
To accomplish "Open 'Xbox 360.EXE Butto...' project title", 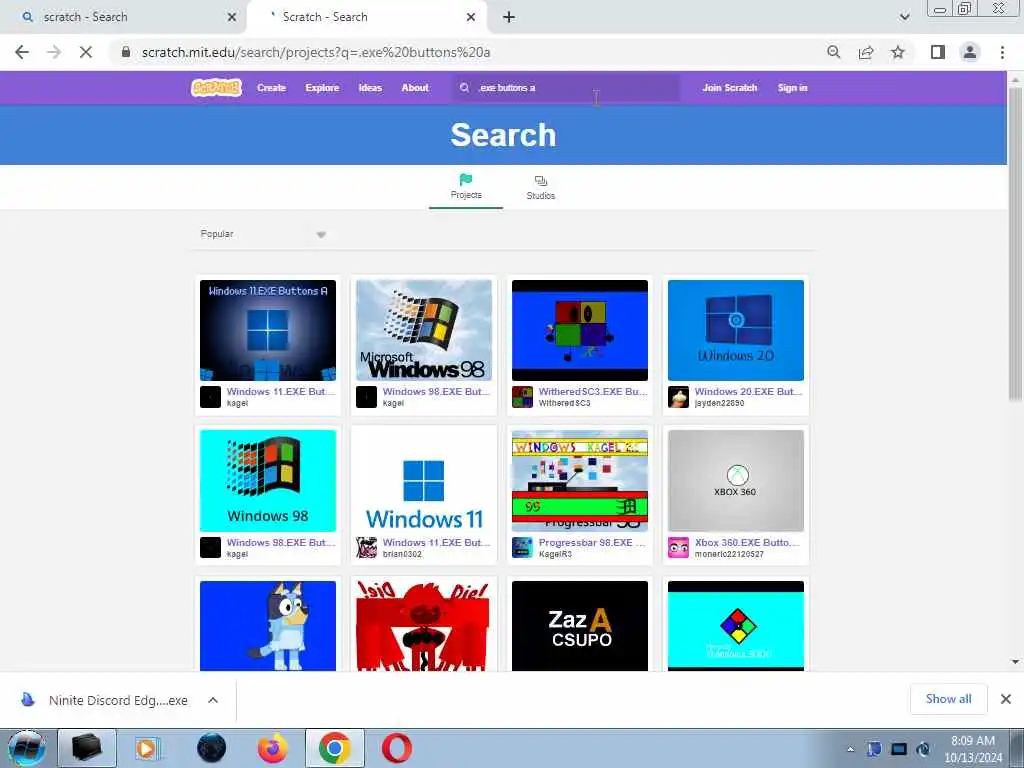I will [x=747, y=543].
